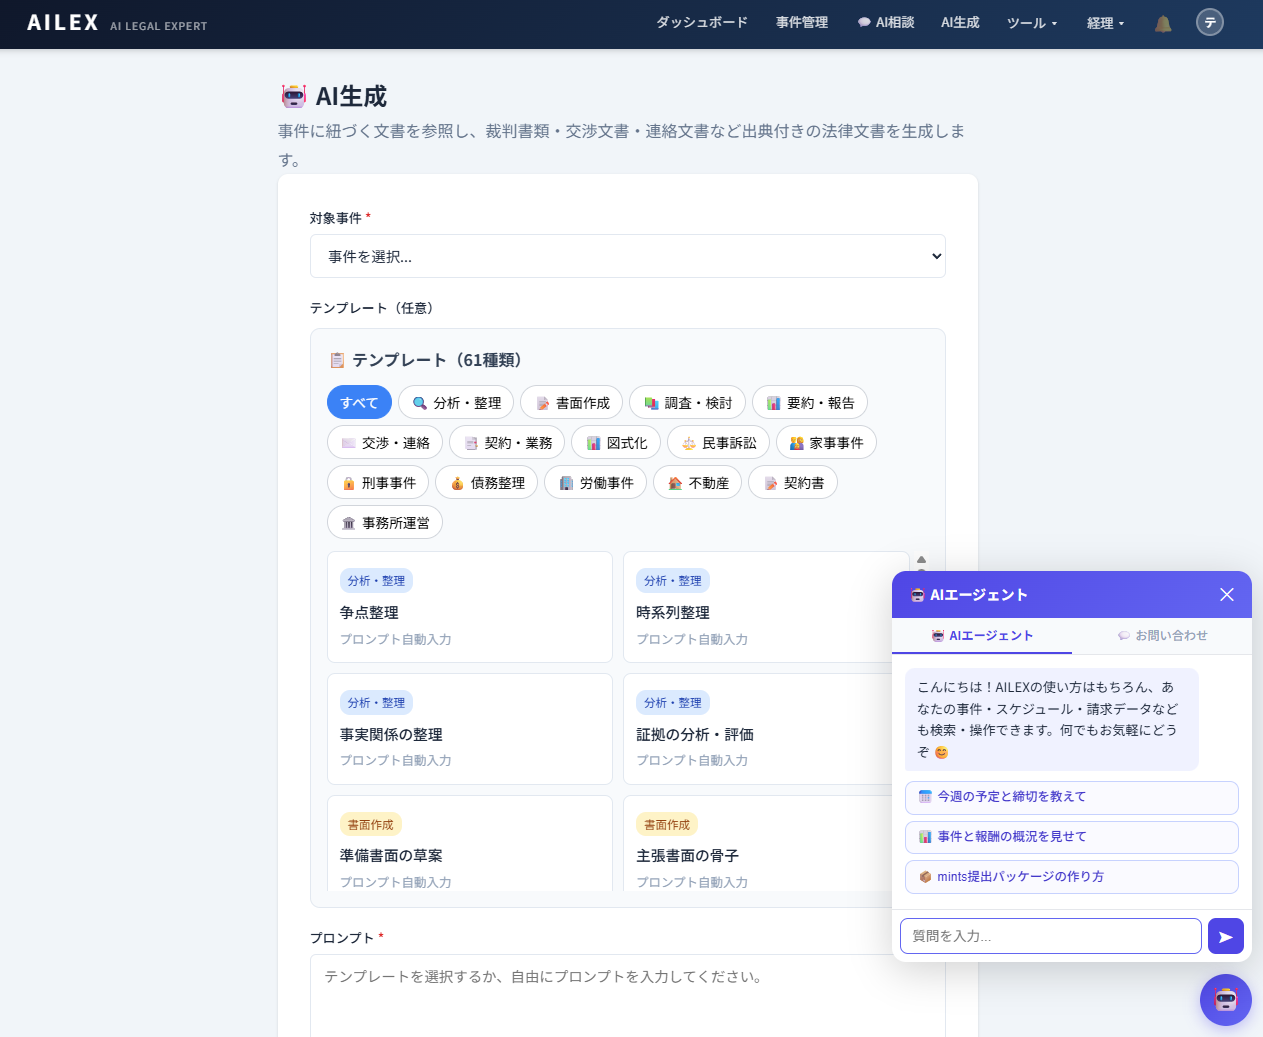Viewport: 1263px width, 1037px height.
Task: Filter templates by 契約・業務
Action: pos(507,442)
